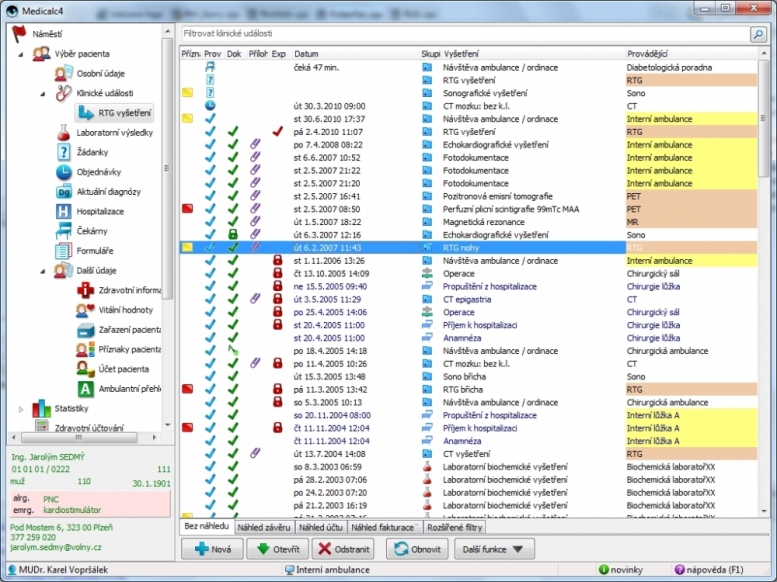
Task: Expand the Statistiky tree node
Action: coord(21,409)
